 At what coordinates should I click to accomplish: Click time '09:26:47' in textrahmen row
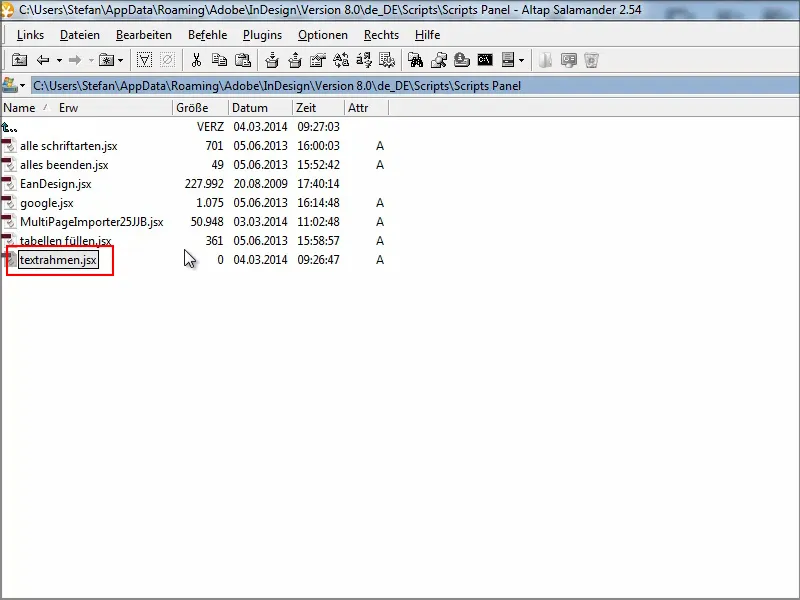(x=318, y=260)
